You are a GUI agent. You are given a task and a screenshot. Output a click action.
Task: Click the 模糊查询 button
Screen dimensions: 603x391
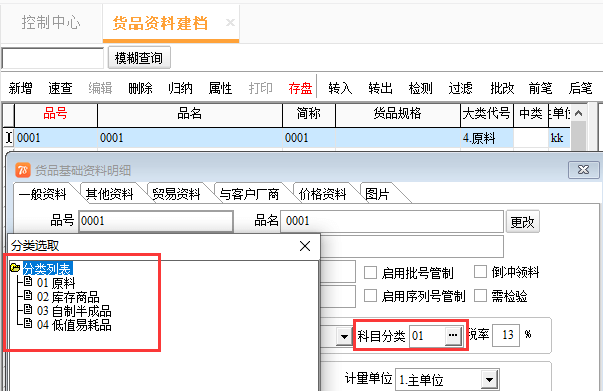coord(139,58)
